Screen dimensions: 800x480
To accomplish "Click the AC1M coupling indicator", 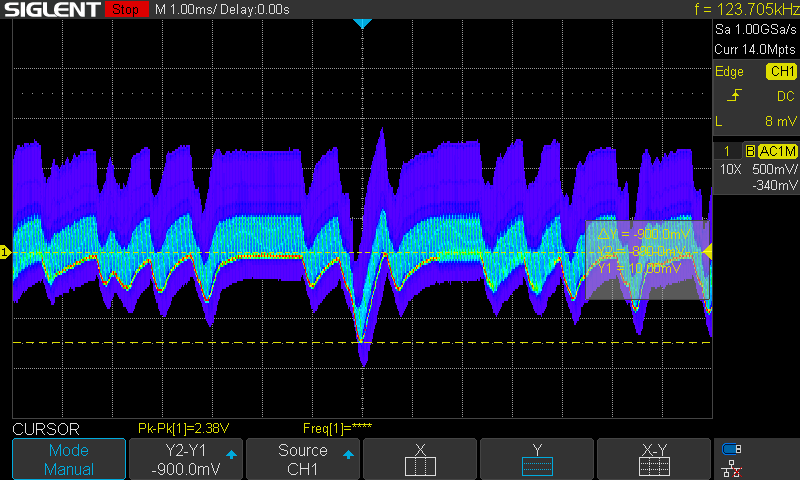I will pyautogui.click(x=777, y=150).
